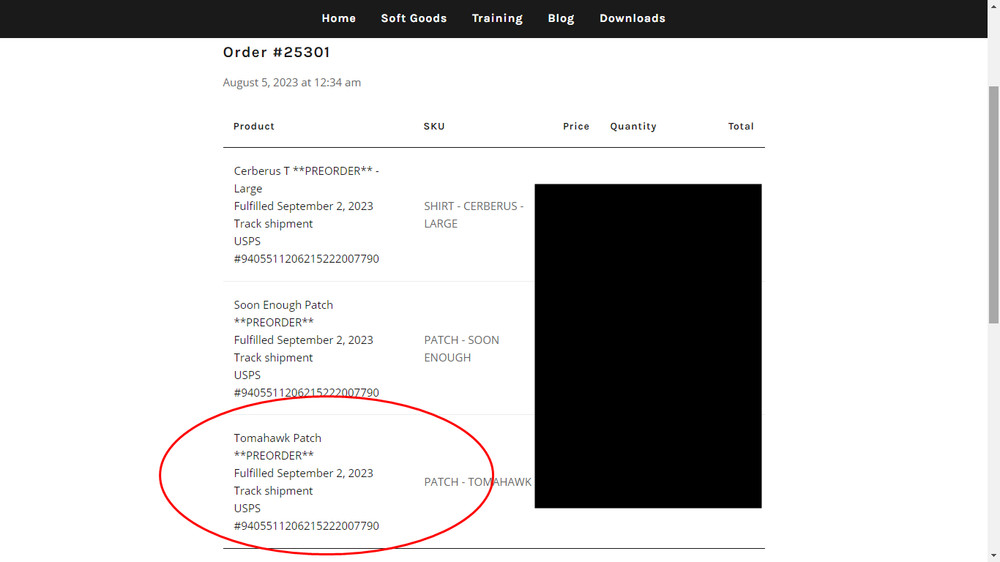
Task: Click the Total column header
Action: [740, 127]
